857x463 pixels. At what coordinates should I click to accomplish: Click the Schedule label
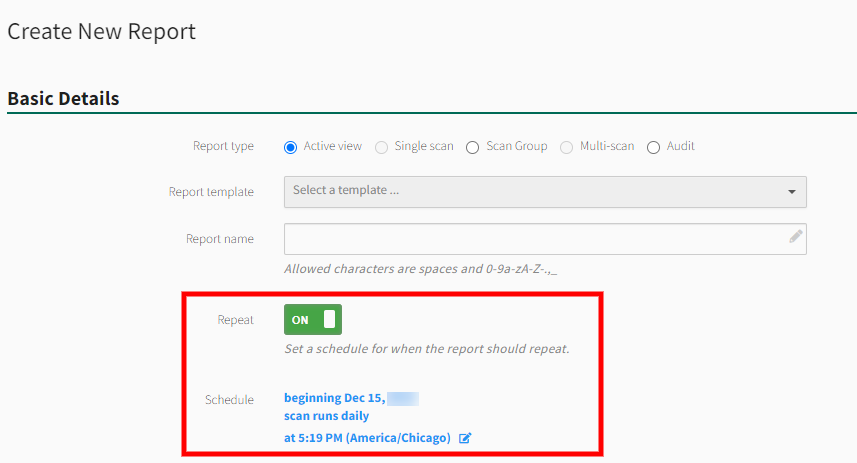[x=229, y=400]
